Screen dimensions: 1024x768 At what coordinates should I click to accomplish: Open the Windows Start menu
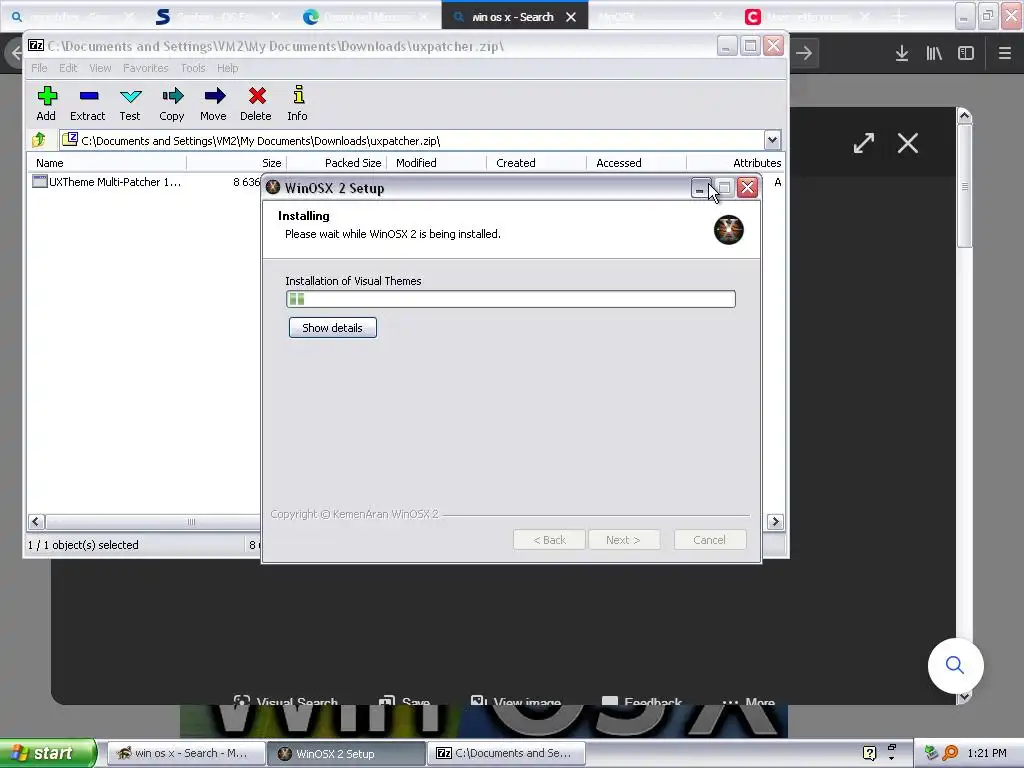(x=47, y=753)
